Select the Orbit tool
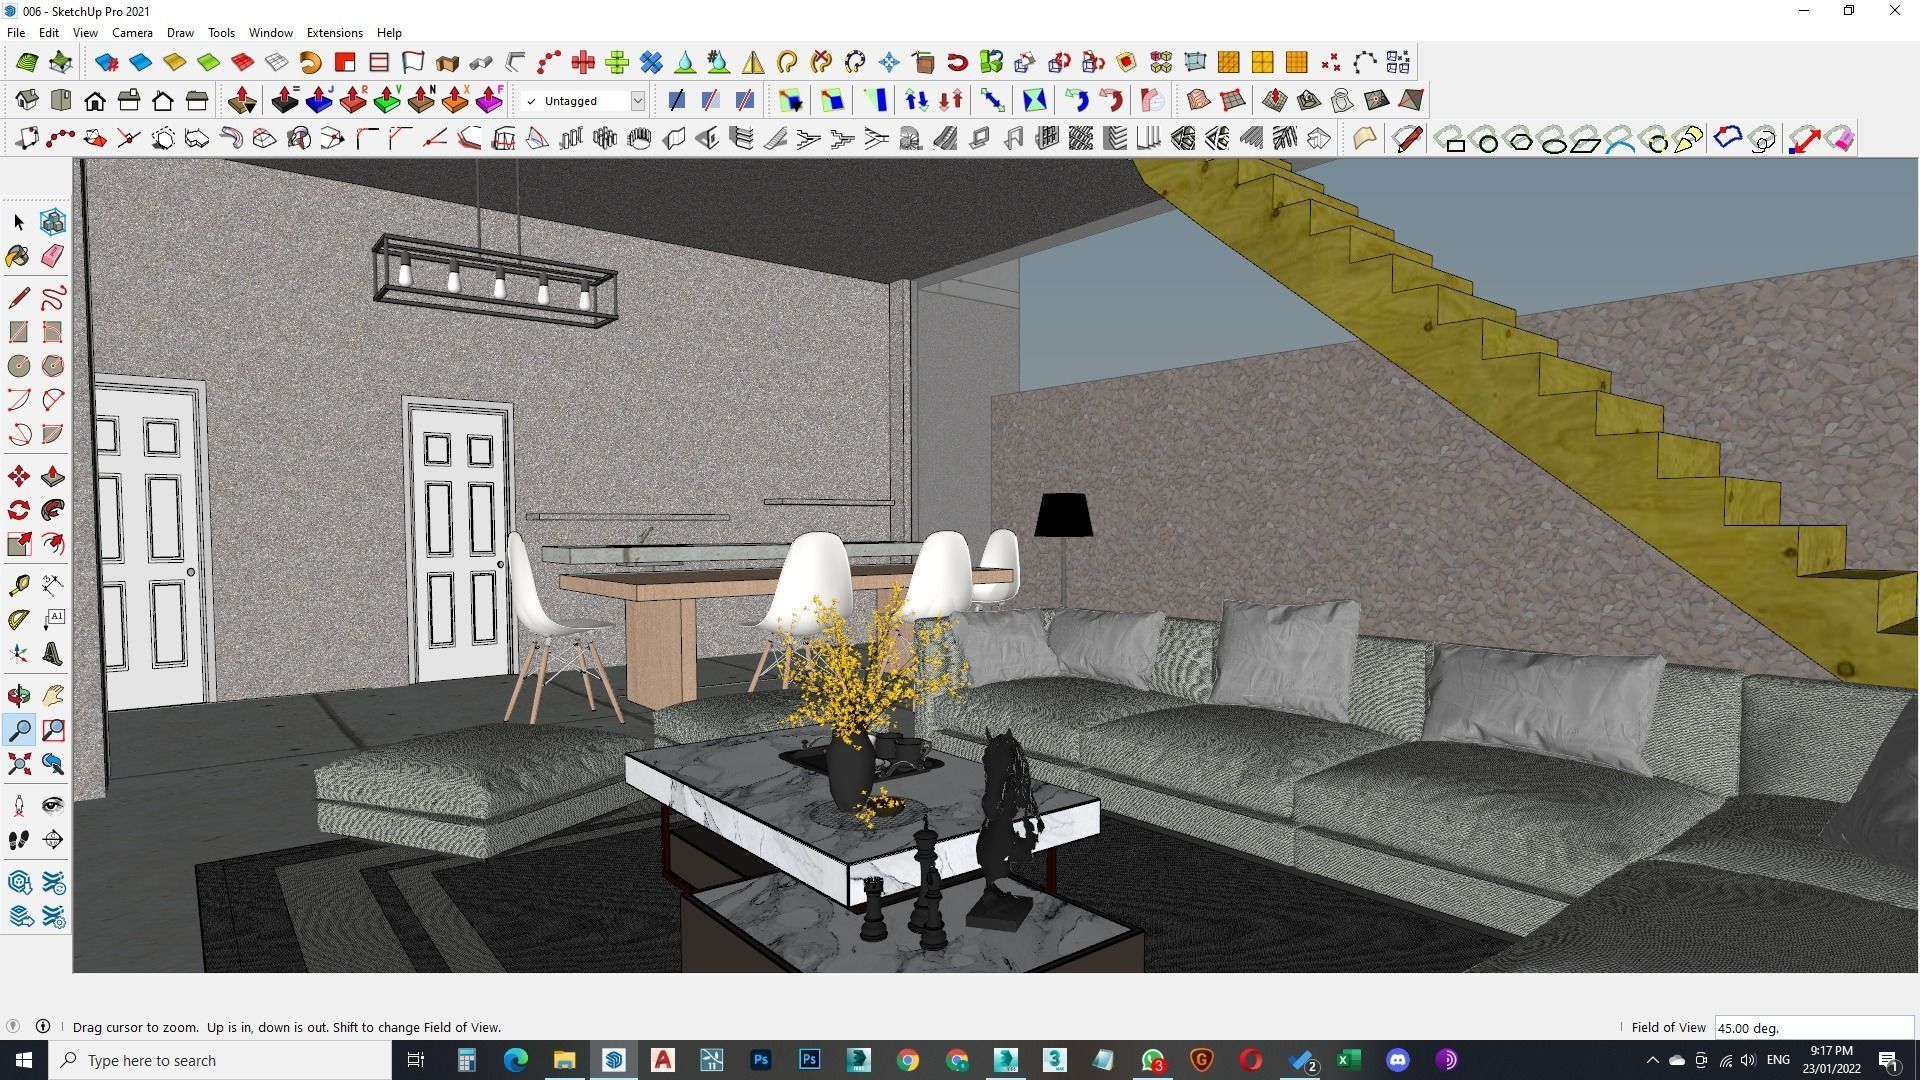The image size is (1920, 1080). [x=19, y=696]
